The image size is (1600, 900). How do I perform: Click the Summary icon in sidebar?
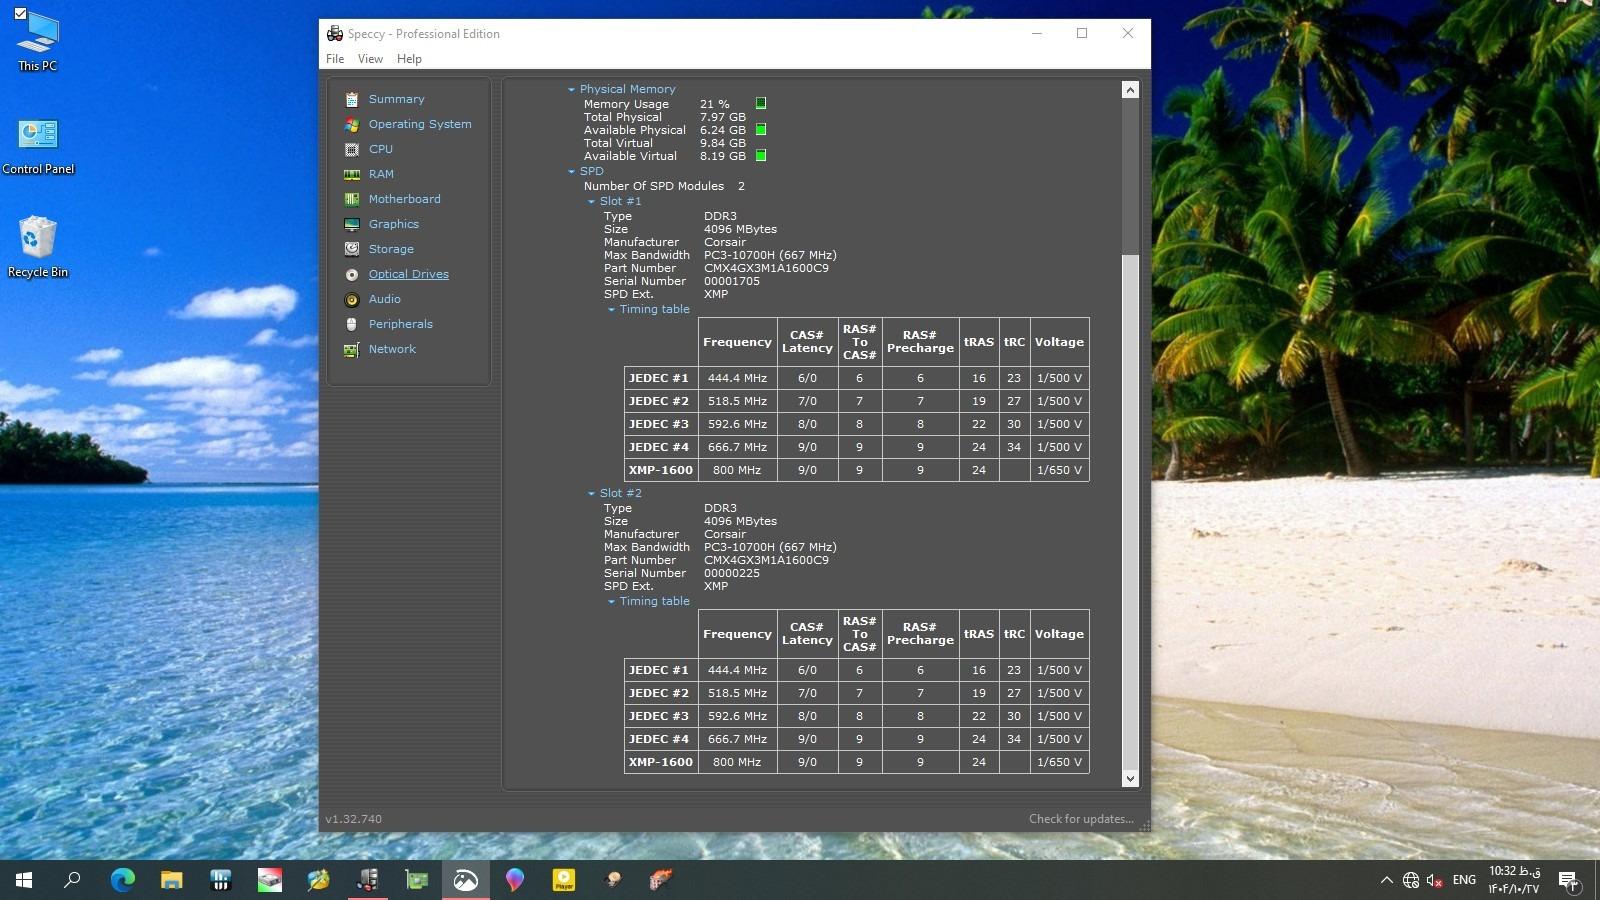pyautogui.click(x=352, y=99)
